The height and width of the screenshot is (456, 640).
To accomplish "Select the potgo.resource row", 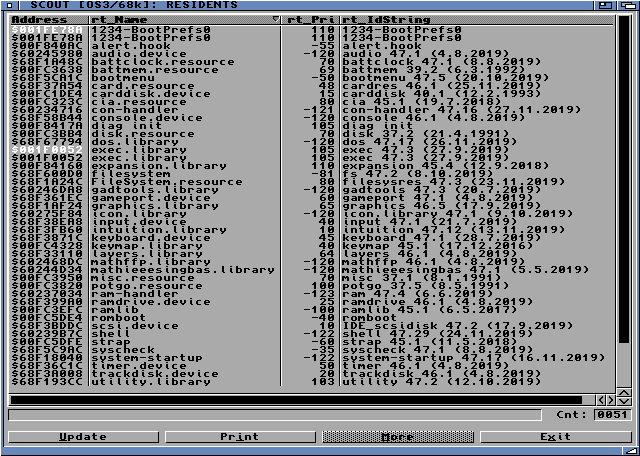I will [x=311, y=286].
